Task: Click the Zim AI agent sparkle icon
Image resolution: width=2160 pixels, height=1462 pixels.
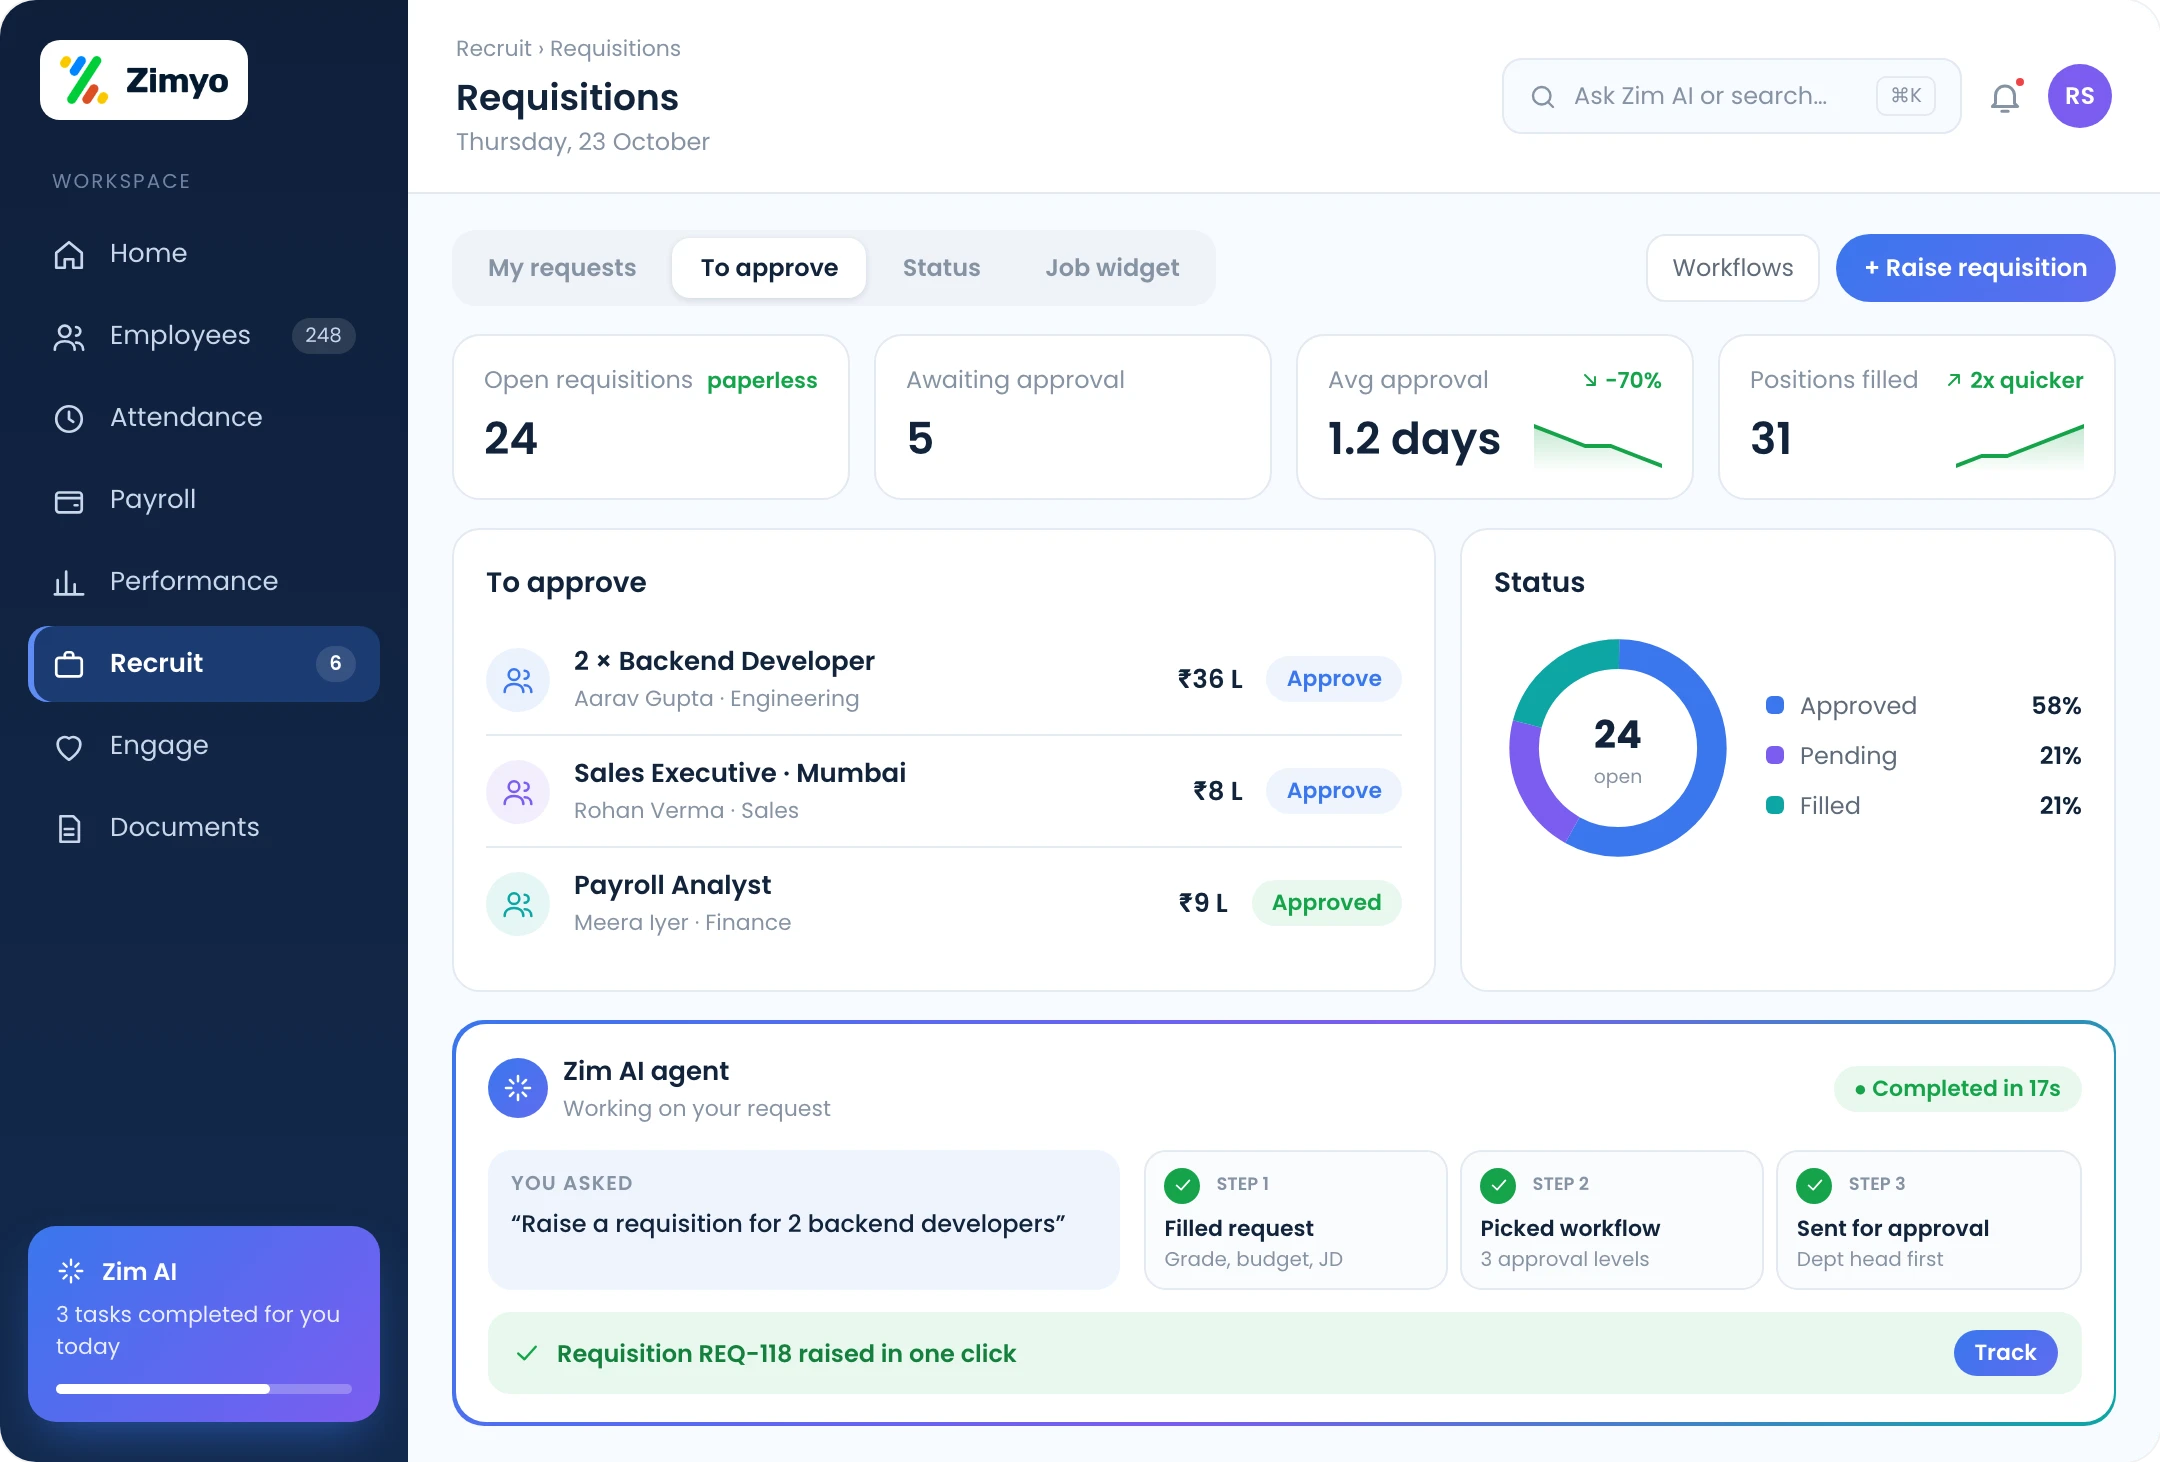Action: 518,1088
